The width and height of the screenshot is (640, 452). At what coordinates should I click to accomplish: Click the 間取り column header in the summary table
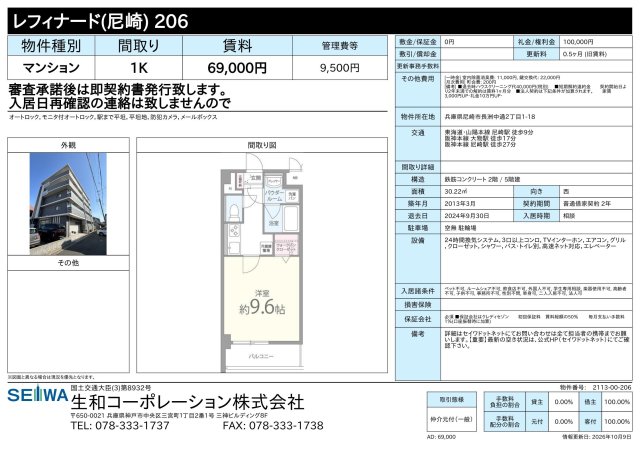click(139, 46)
